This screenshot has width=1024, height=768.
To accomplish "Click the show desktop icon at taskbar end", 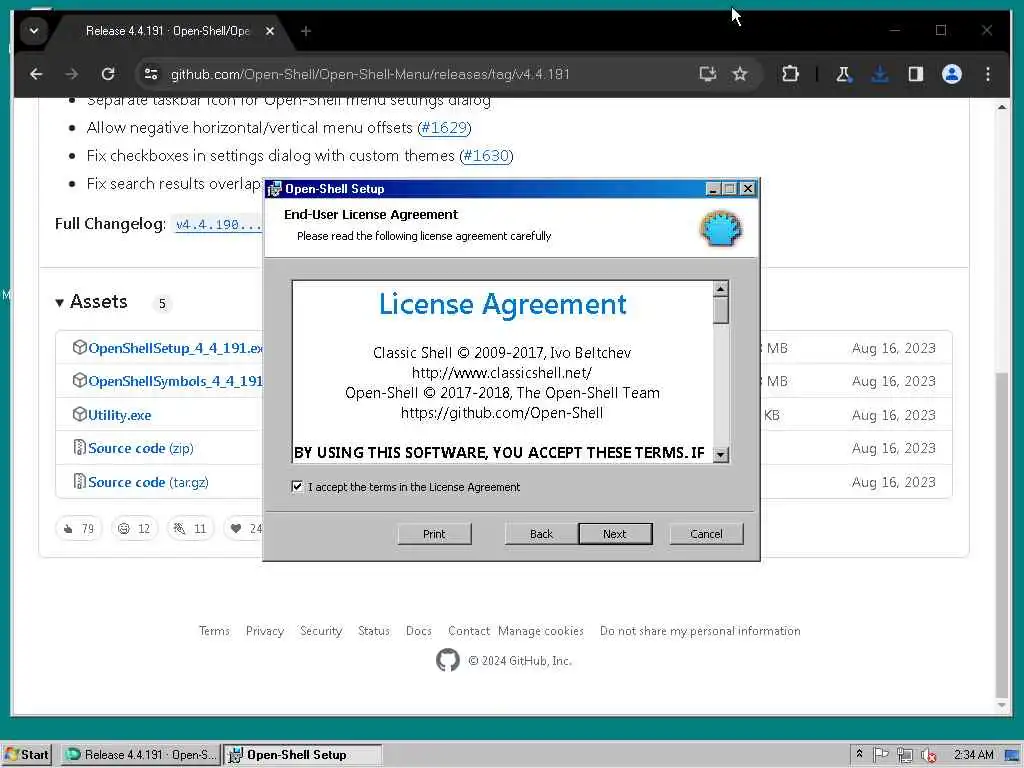I will (x=1012, y=756).
